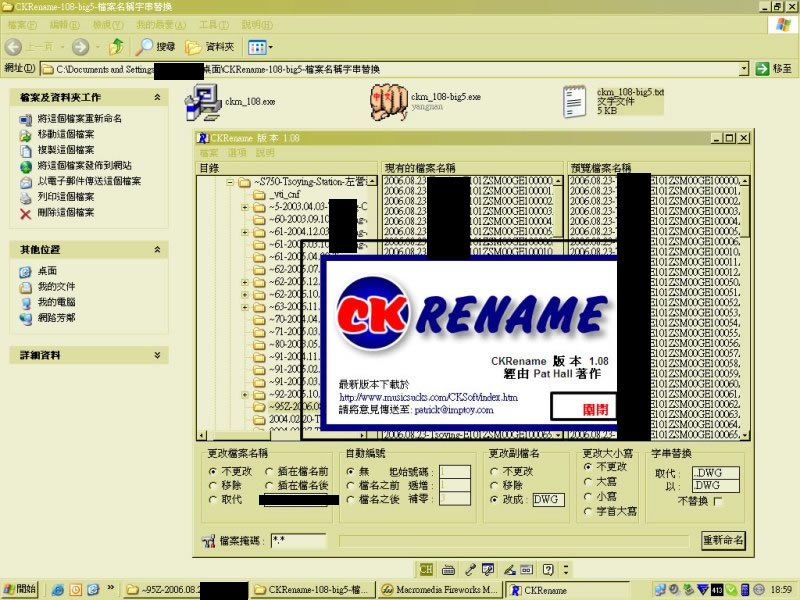This screenshot has height=600, width=800.
Task: Switch to Macromedia Fireworks on the taskbar
Action: [x=441, y=590]
